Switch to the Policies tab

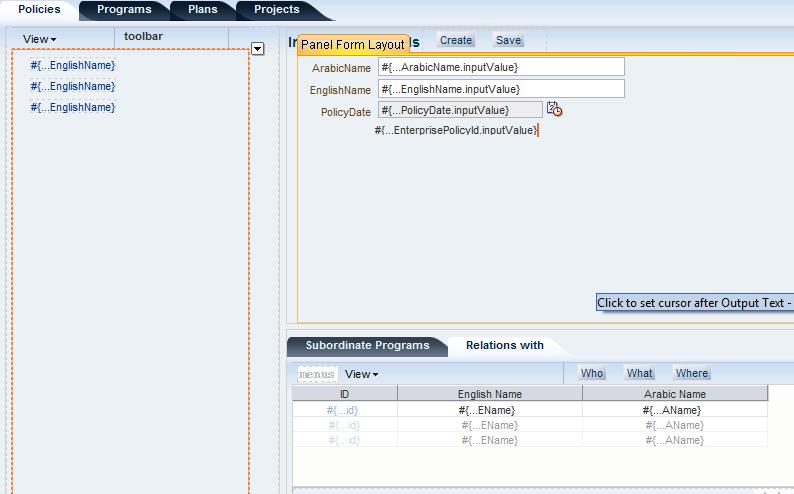[x=39, y=10]
